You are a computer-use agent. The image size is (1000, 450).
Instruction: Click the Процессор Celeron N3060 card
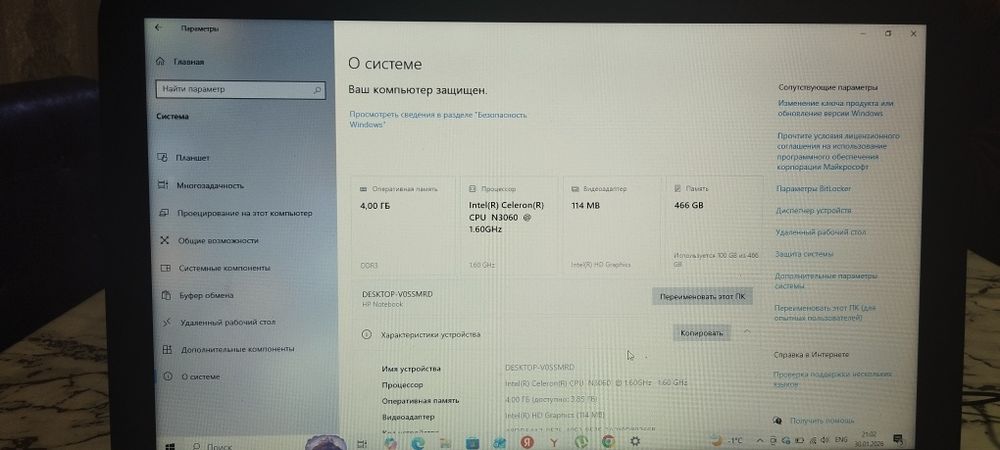(510, 226)
